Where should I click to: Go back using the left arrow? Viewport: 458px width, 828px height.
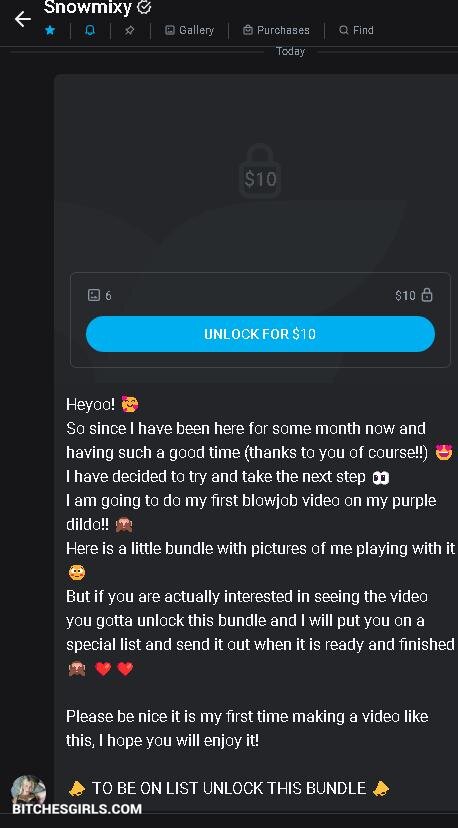tap(23, 19)
